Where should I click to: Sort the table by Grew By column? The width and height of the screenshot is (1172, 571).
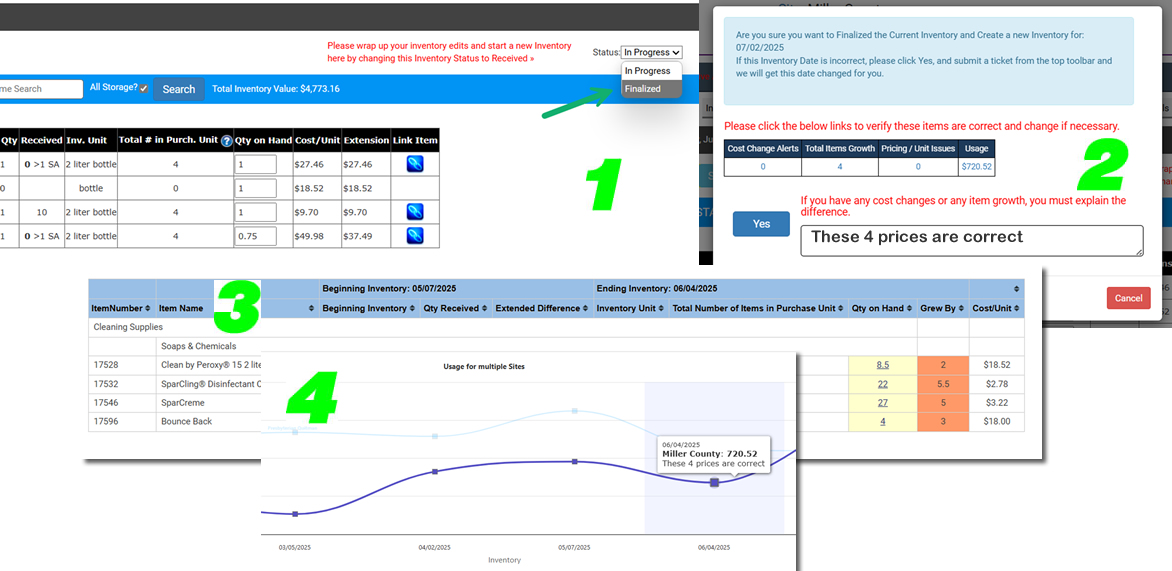tap(962, 309)
